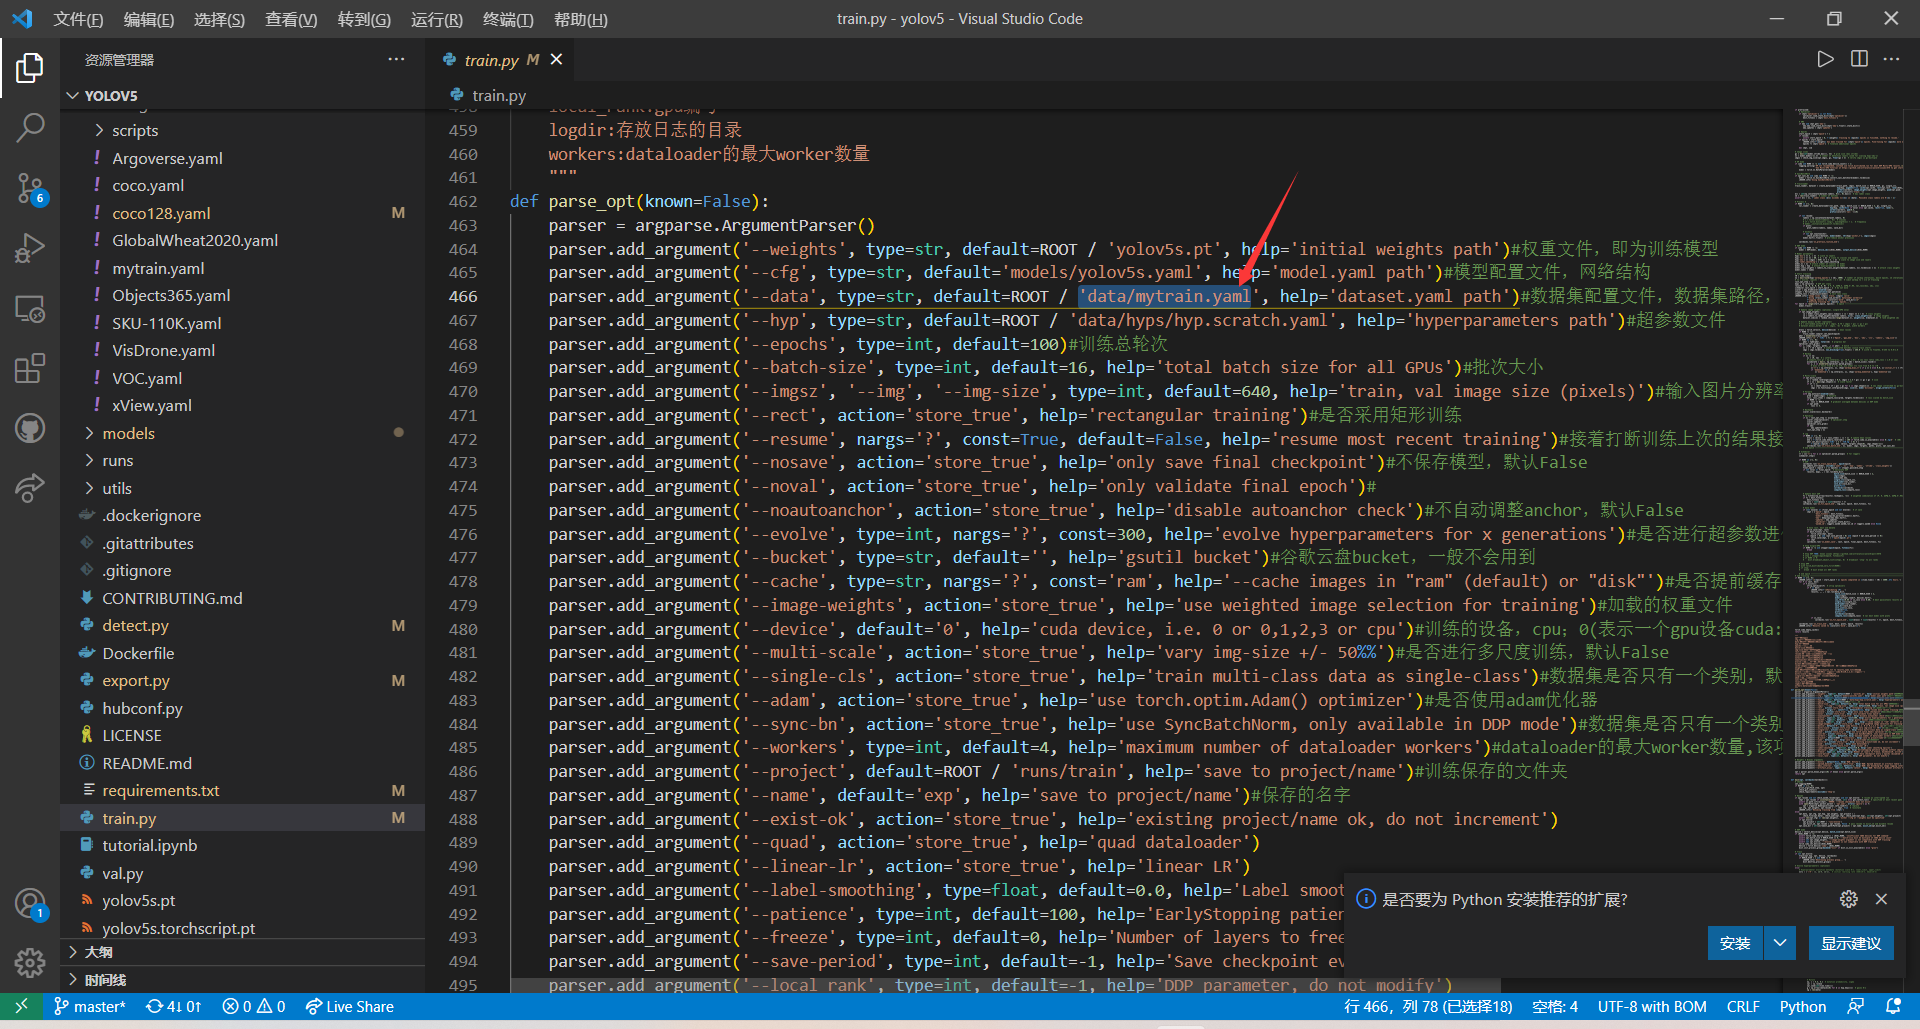This screenshot has height=1029, width=1920.
Task: Change indentation via 空格: 4
Action: [x=1555, y=1006]
